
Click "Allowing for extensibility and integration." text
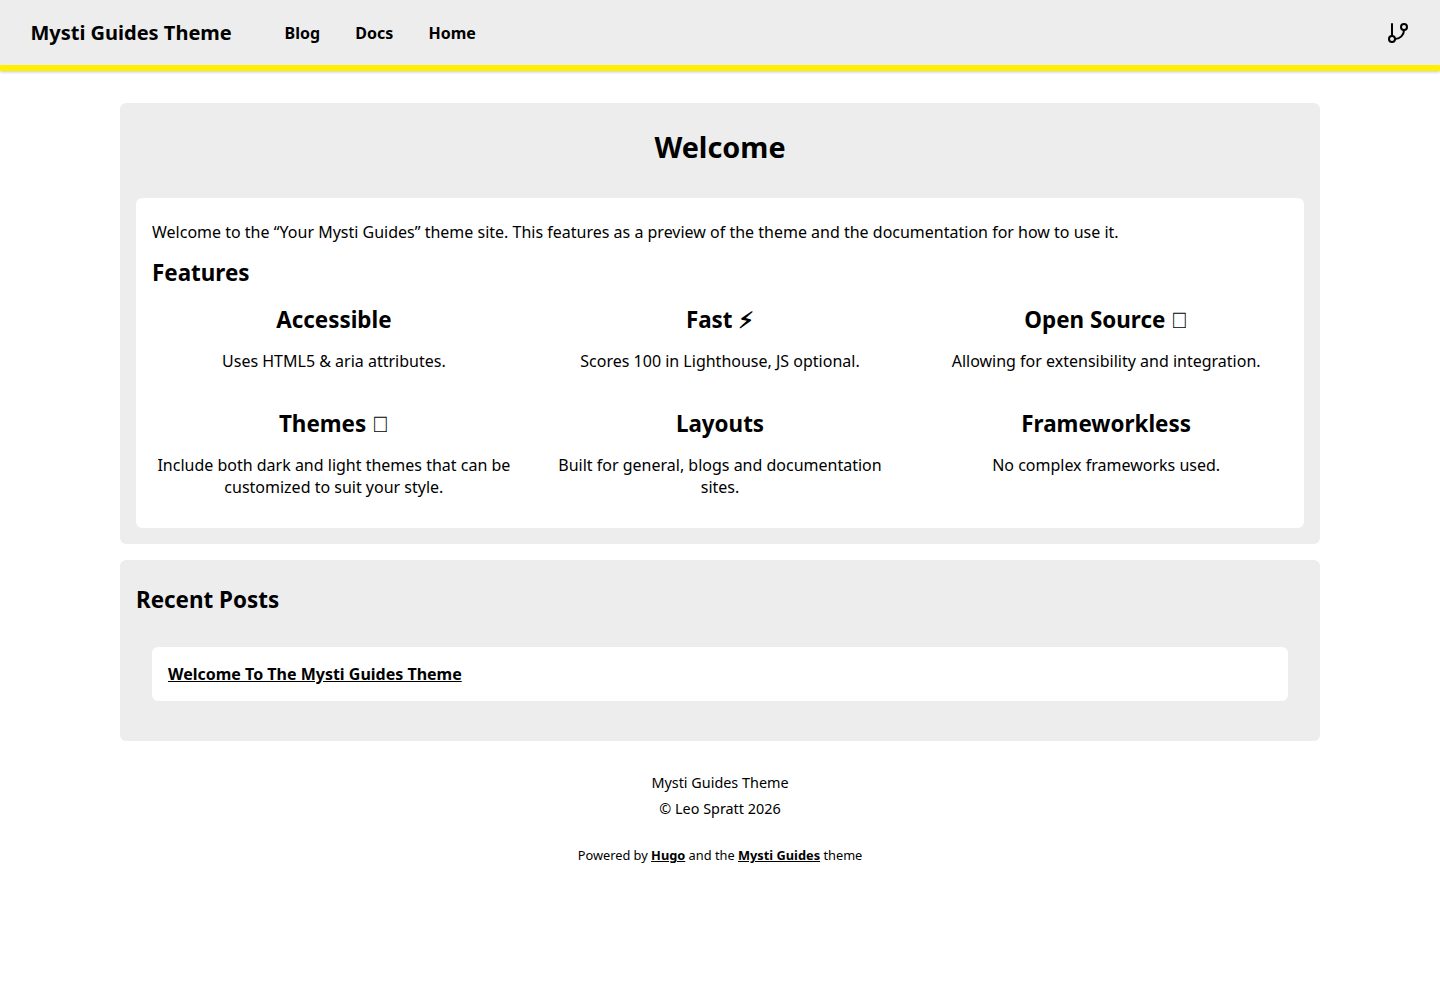[x=1106, y=362]
